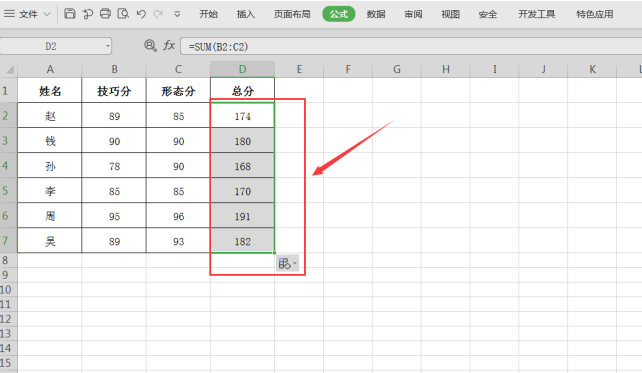Click the Undo arrow icon

point(141,14)
